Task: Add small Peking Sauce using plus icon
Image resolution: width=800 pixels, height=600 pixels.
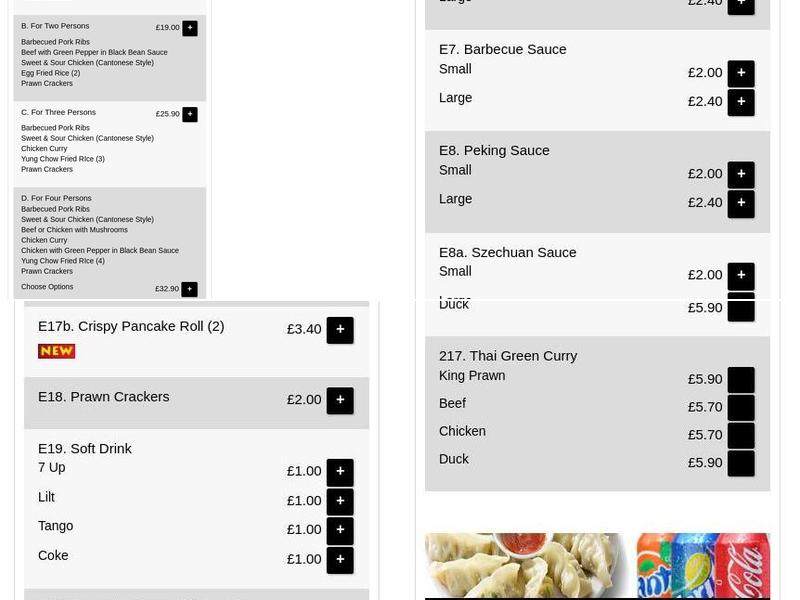Action: (741, 173)
